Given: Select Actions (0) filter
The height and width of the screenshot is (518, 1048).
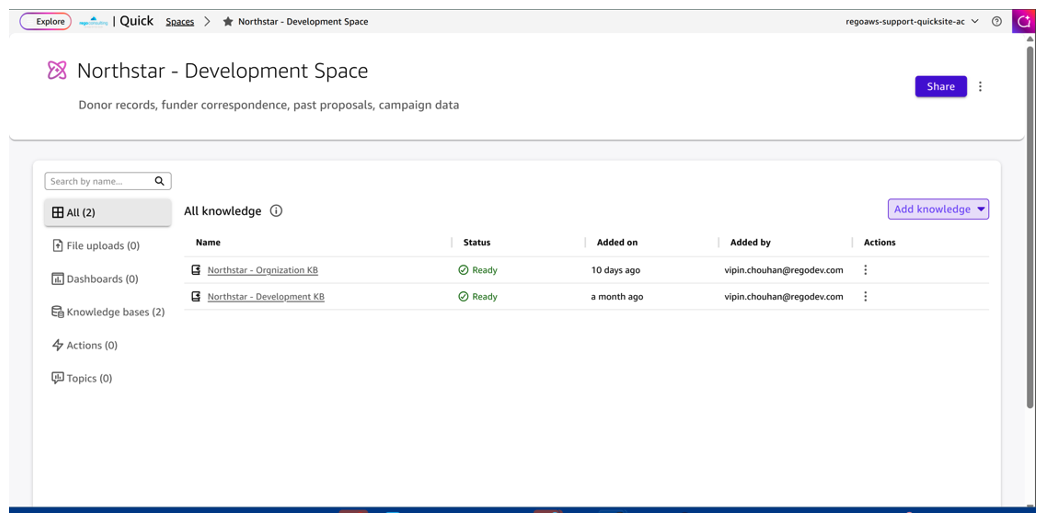Looking at the screenshot, I should 85,345.
